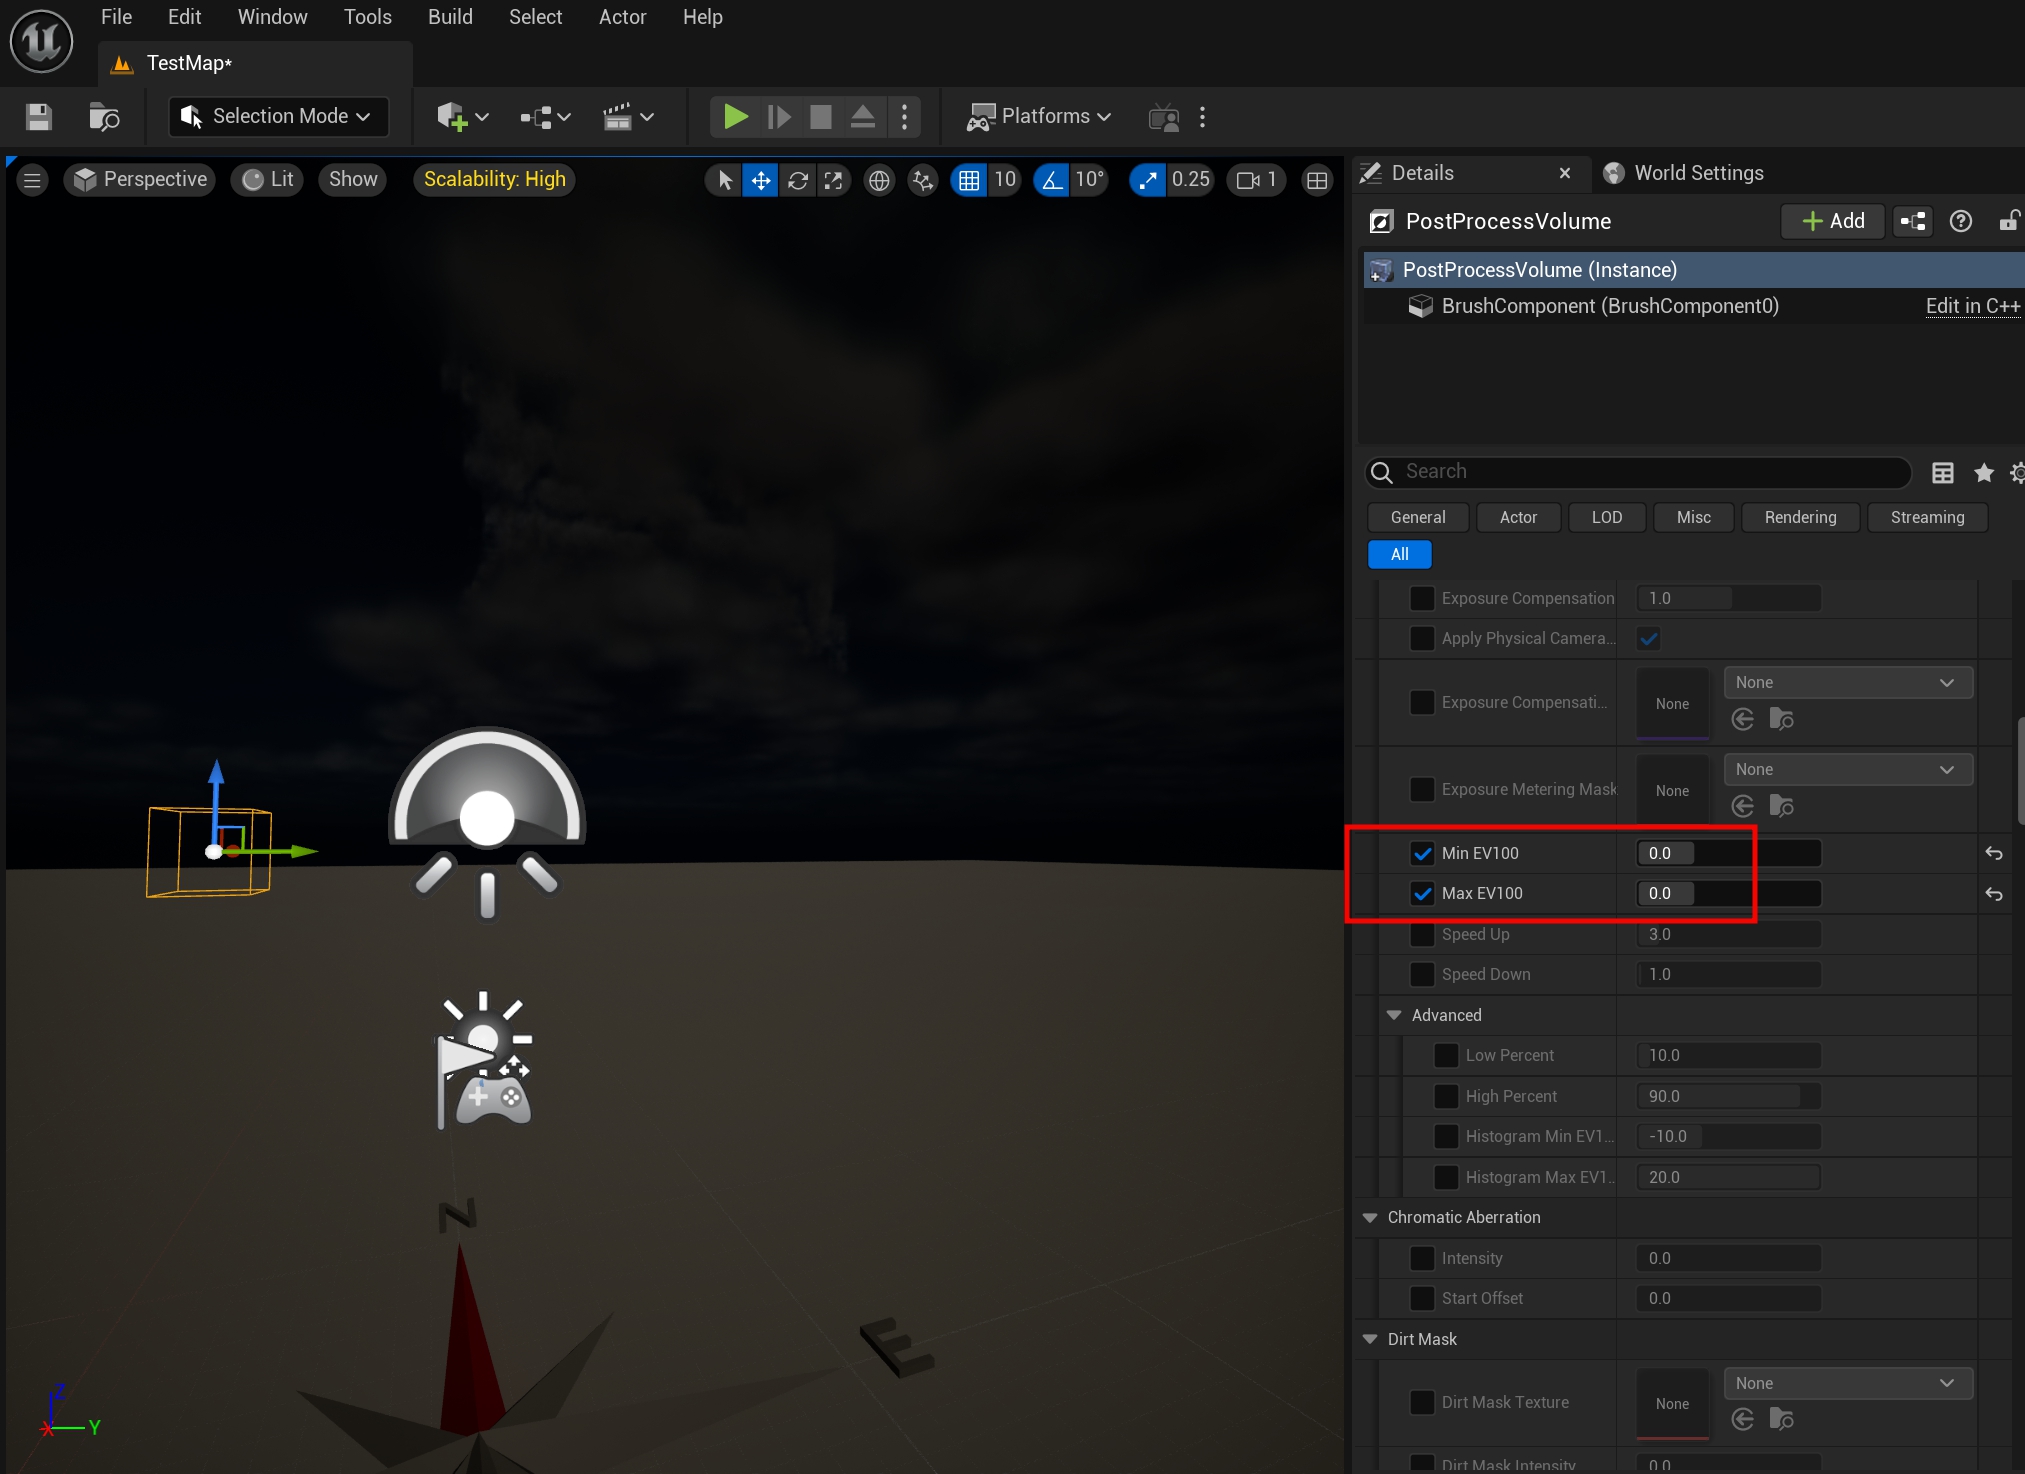Image resolution: width=2025 pixels, height=1474 pixels.
Task: Select the translate (move) gizmo tool
Action: [760, 180]
